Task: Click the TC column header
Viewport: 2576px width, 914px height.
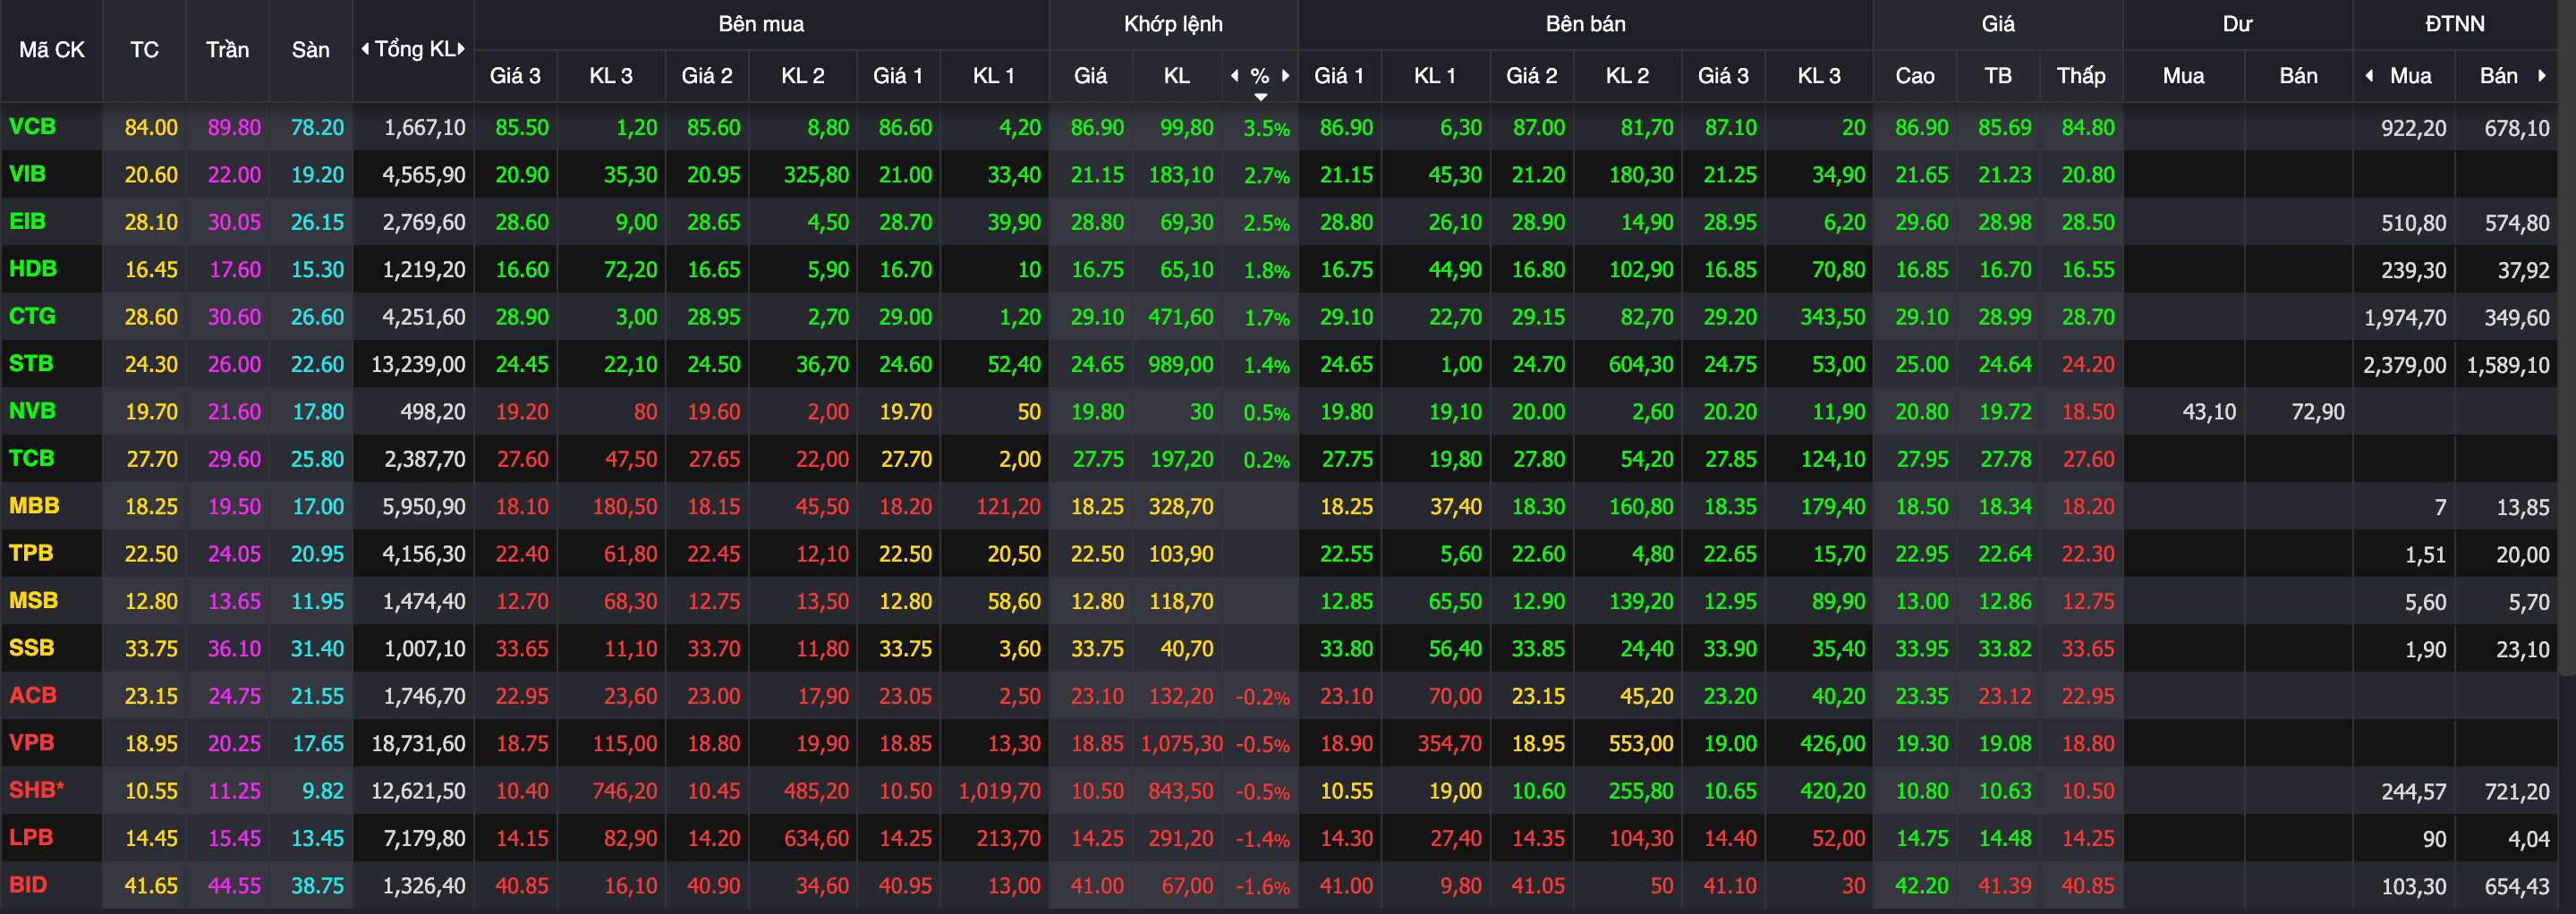Action: tap(144, 50)
